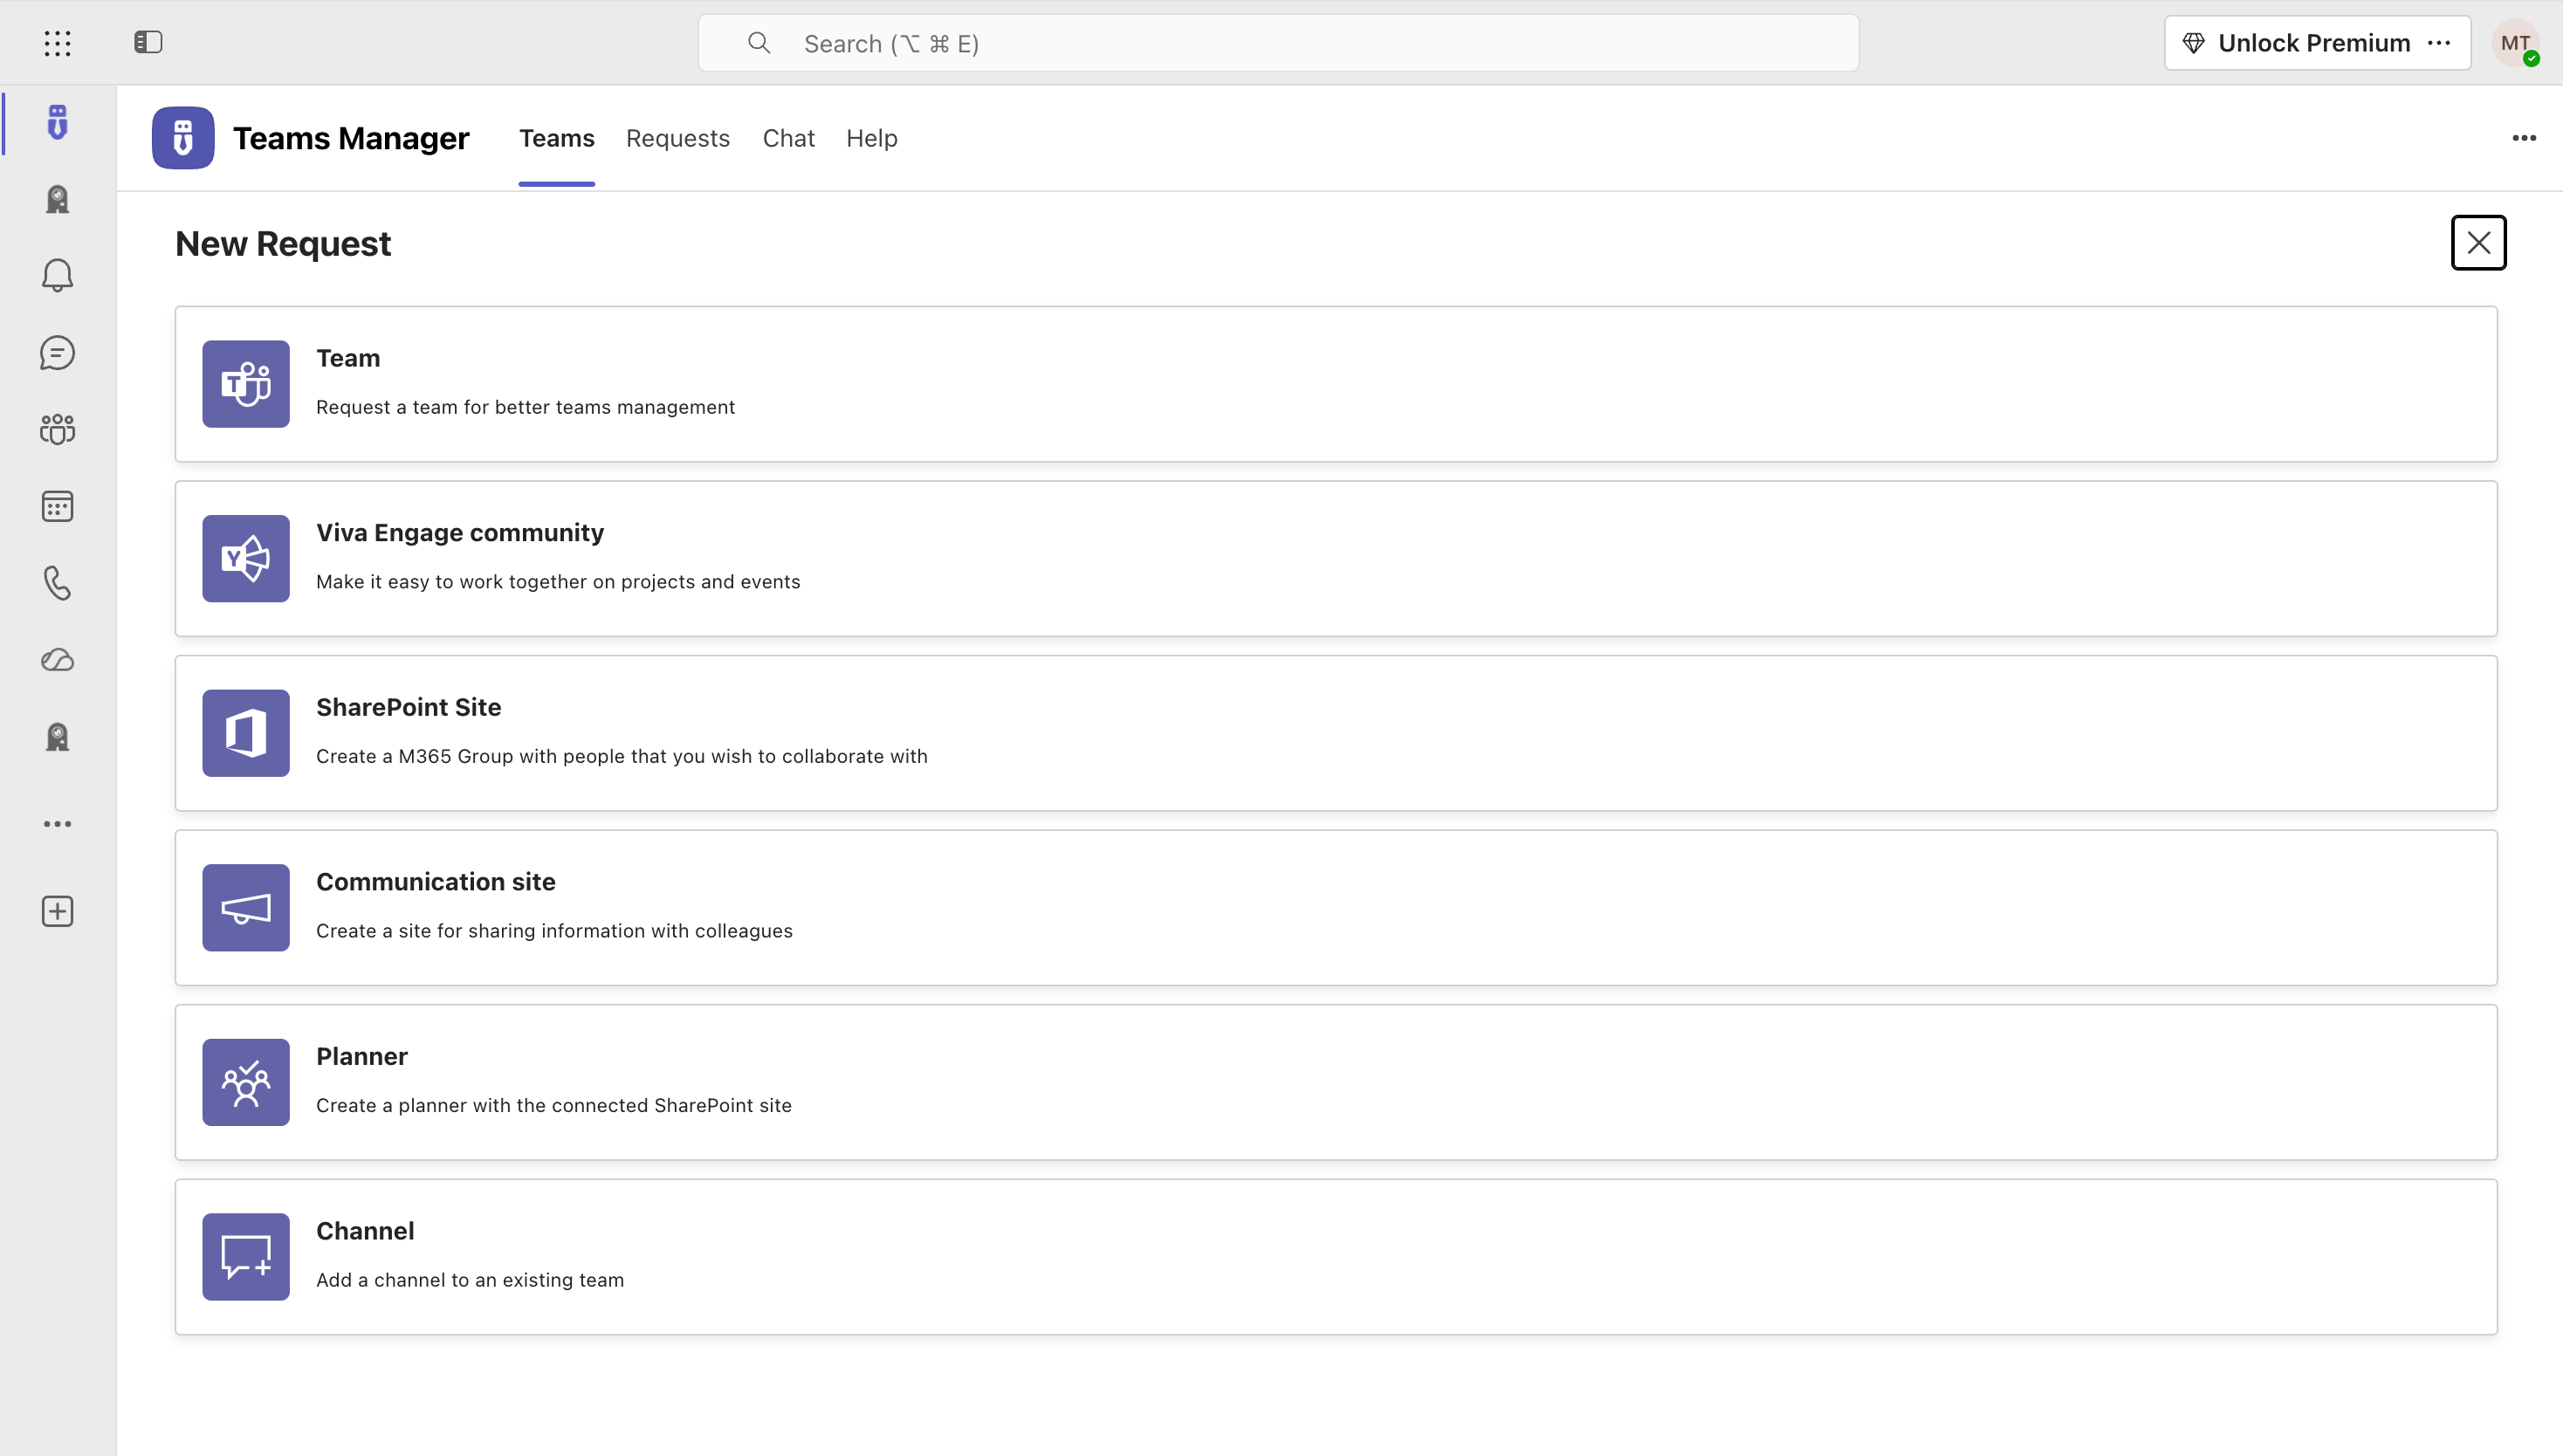Open Teams people icon in sidebar
The width and height of the screenshot is (2563, 1456).
57,429
